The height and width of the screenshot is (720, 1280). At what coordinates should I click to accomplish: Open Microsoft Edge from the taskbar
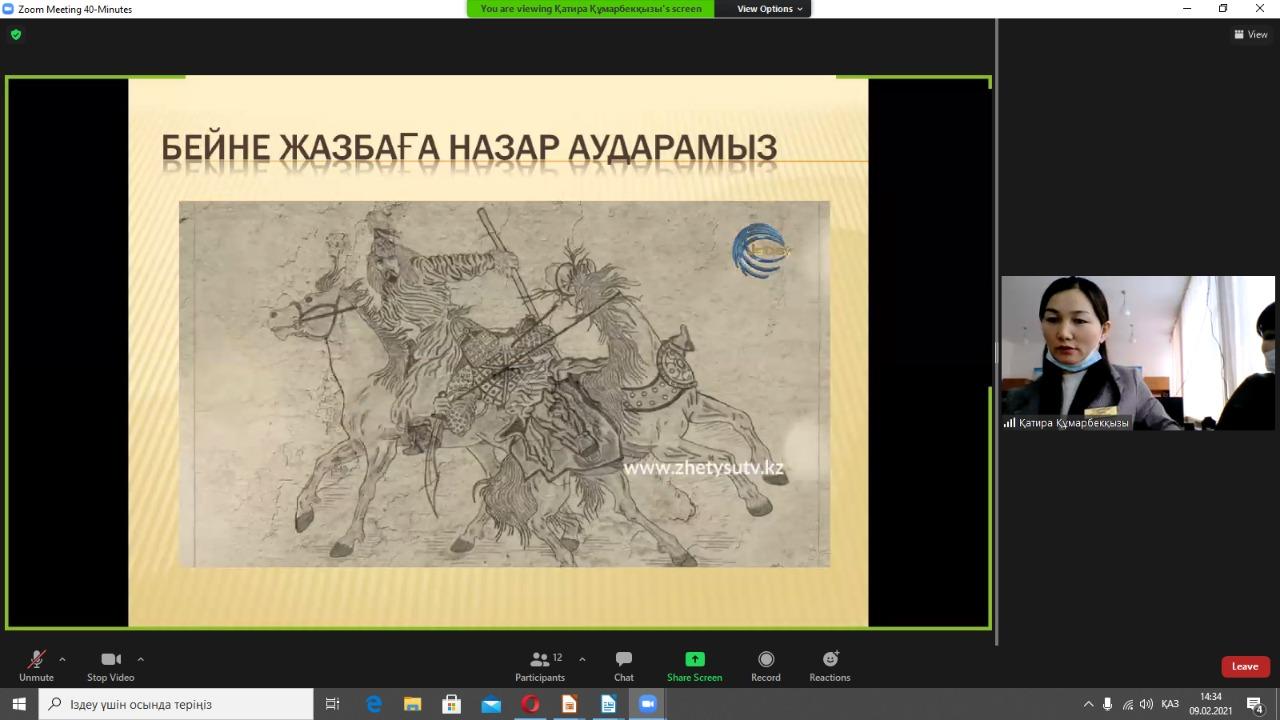click(374, 705)
